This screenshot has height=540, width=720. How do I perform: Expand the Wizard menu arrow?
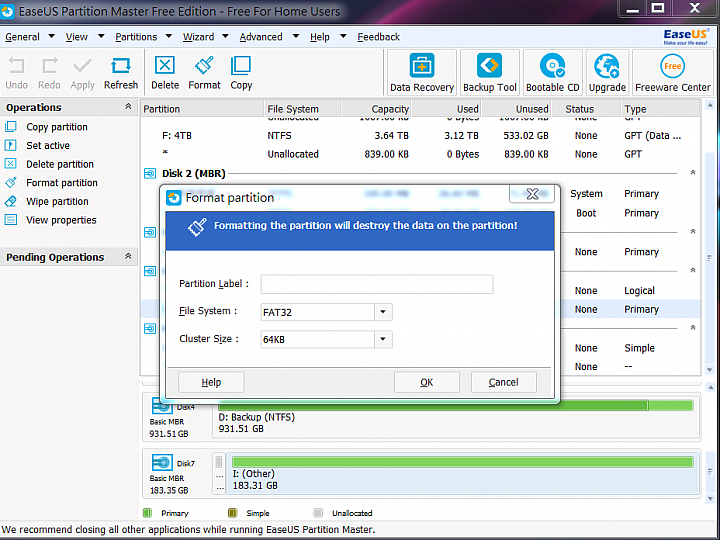click(x=225, y=36)
